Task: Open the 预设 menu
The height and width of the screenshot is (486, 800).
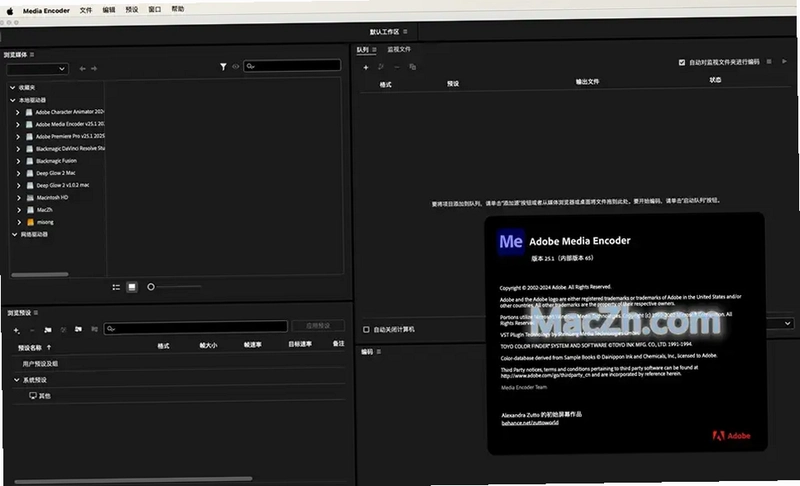Action: click(x=132, y=9)
